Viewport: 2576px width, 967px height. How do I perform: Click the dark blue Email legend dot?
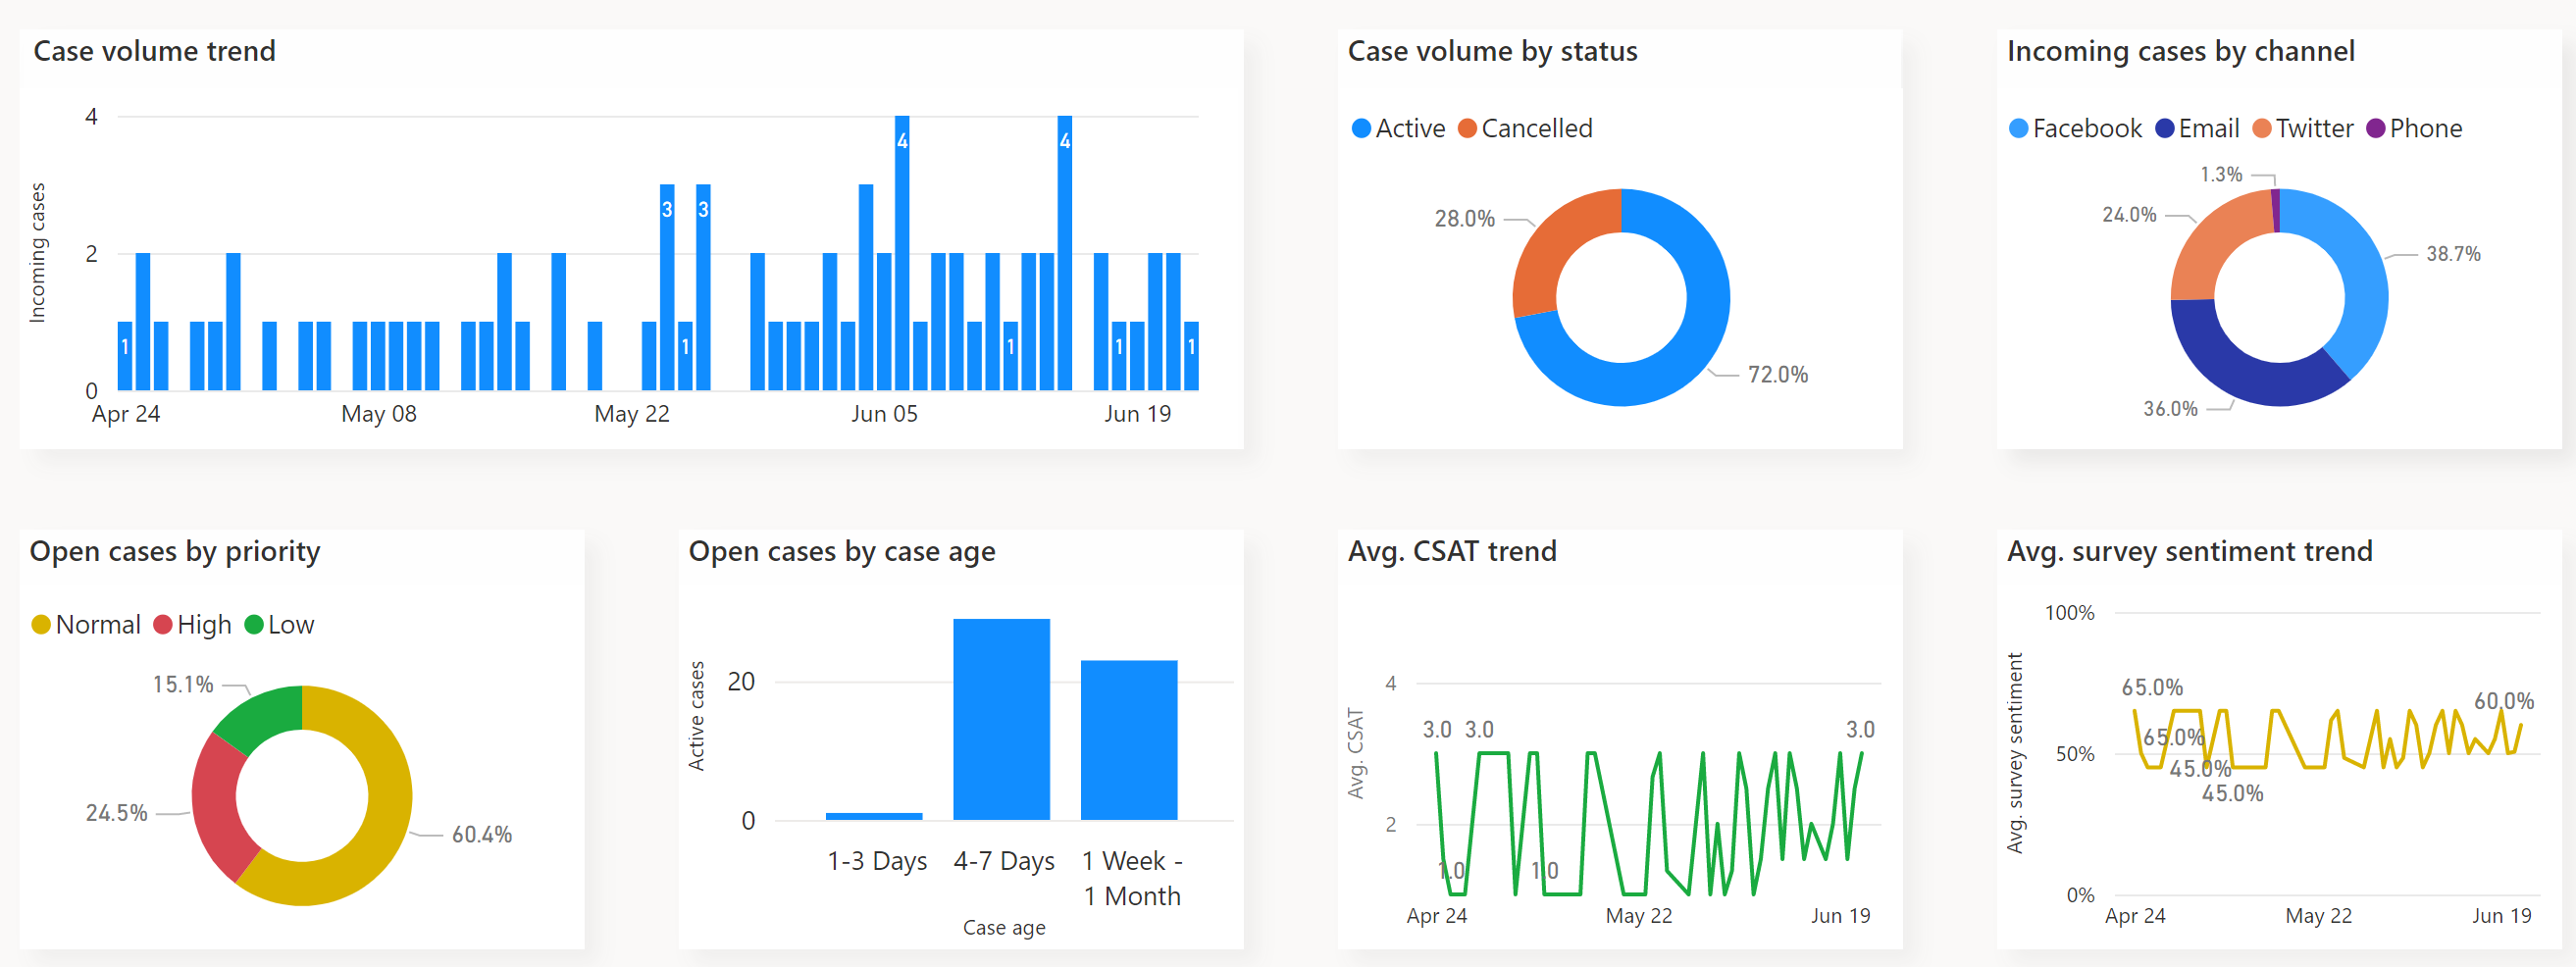click(2167, 128)
